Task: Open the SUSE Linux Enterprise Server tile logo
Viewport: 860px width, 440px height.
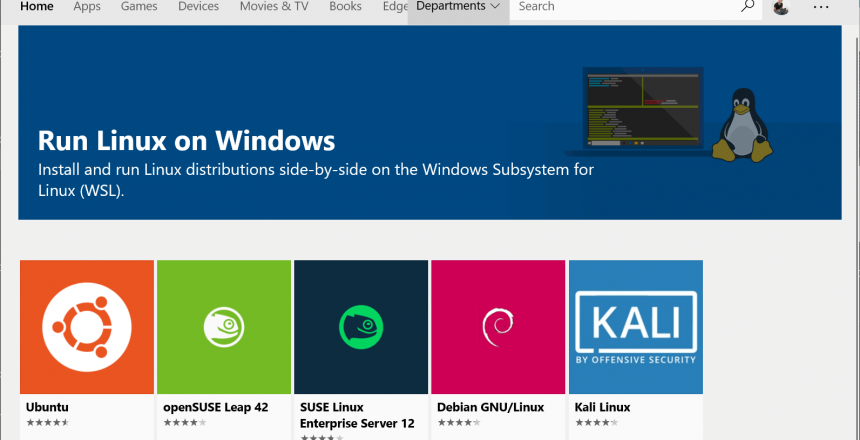Action: (x=361, y=327)
